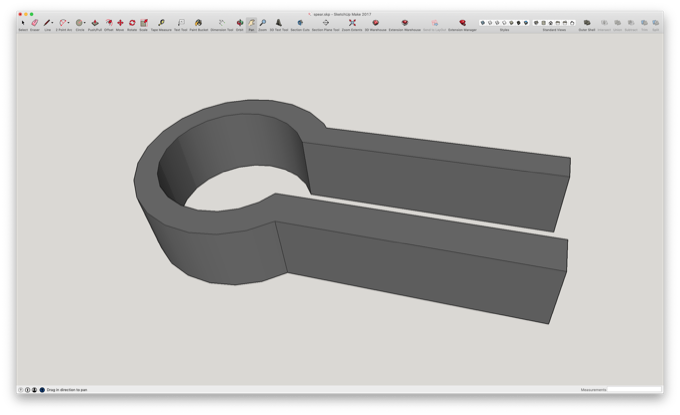Toggle the Pan hand tool
Image resolution: width=680 pixels, height=415 pixels.
click(252, 23)
